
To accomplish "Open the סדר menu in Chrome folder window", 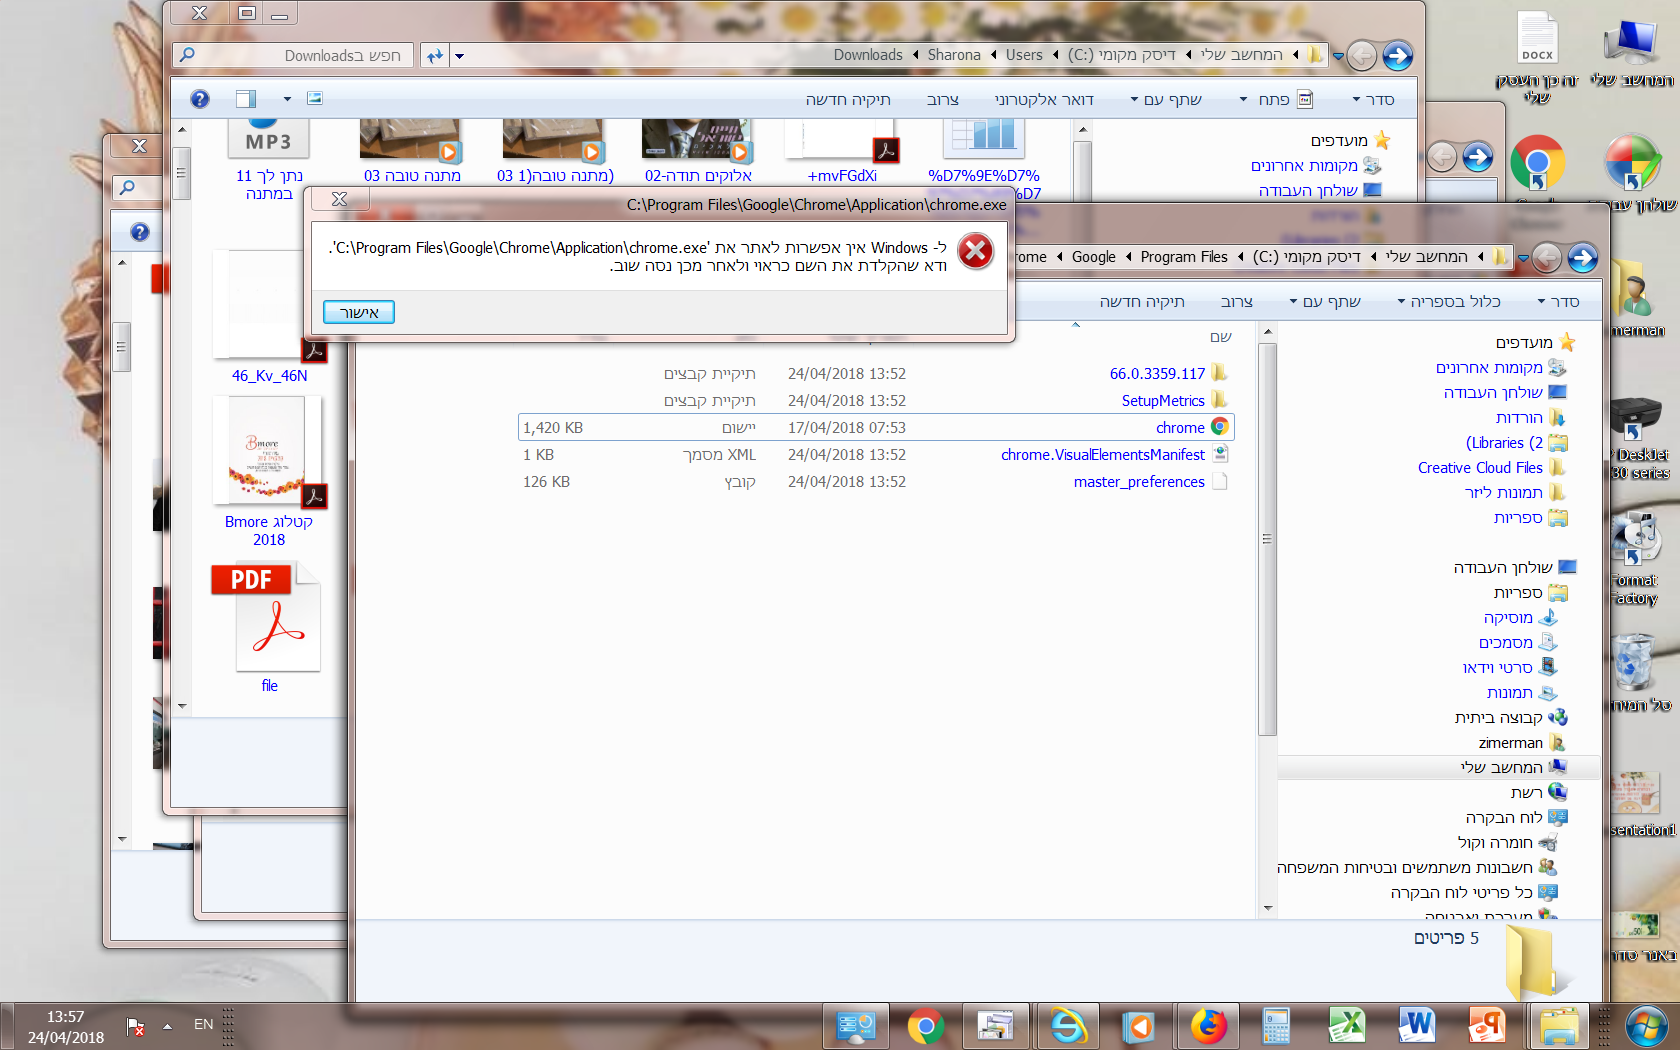I will pyautogui.click(x=1560, y=301).
